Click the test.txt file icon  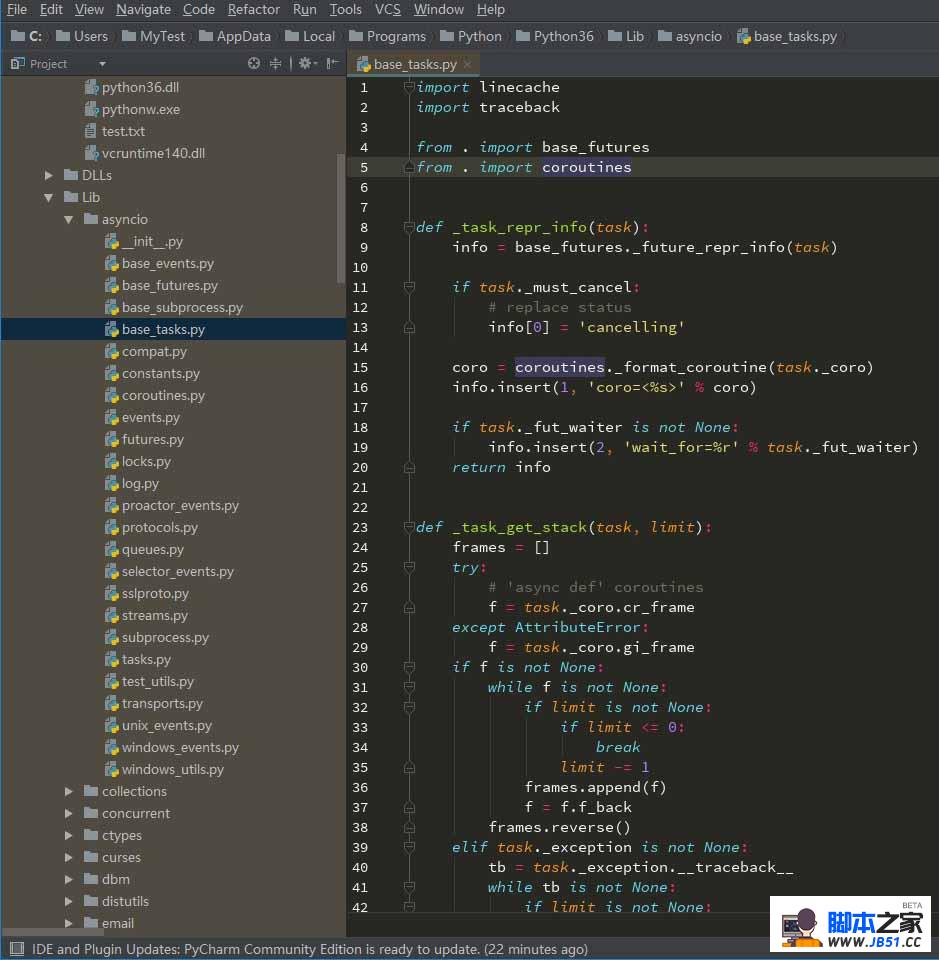tap(91, 131)
